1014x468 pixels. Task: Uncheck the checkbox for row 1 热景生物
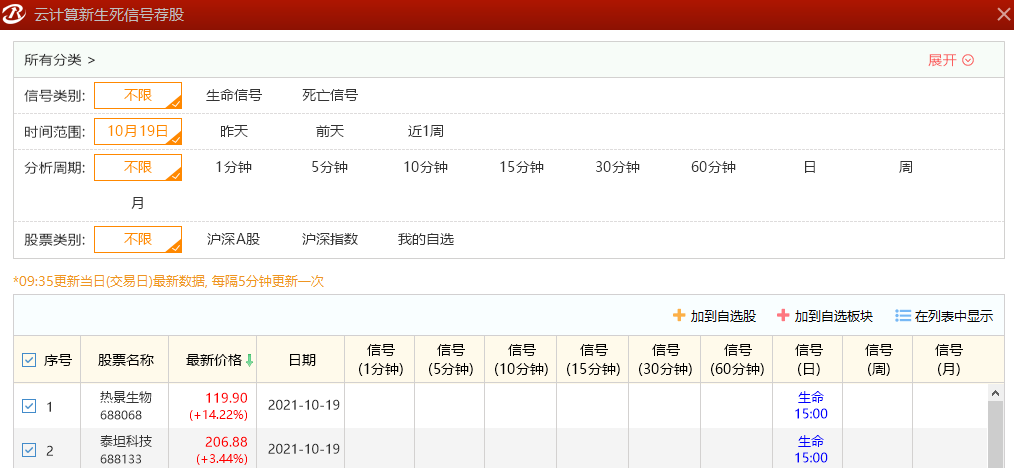(x=29, y=406)
